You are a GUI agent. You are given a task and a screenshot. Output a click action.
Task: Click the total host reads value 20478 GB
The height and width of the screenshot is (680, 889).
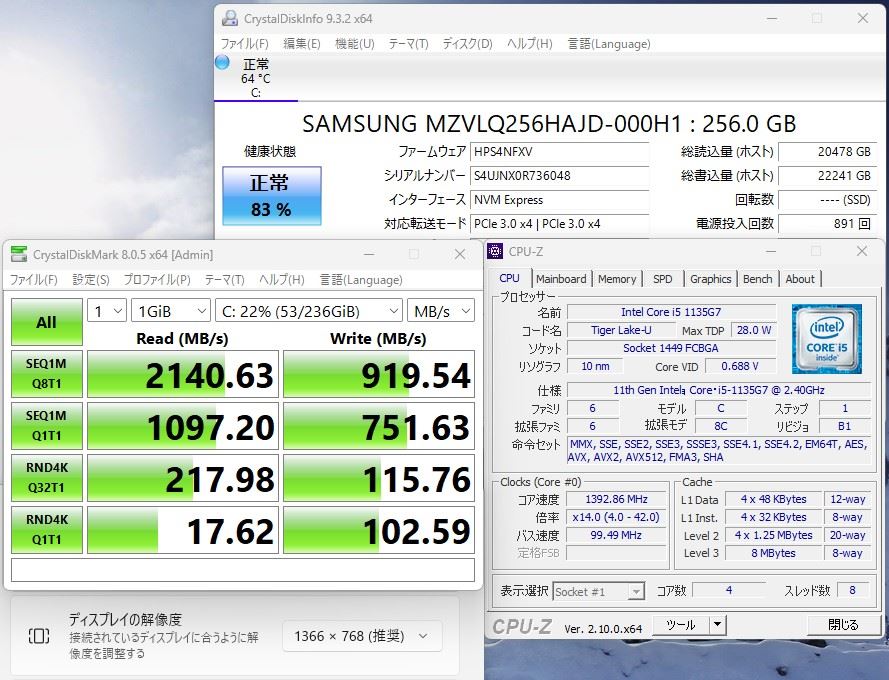click(827, 151)
